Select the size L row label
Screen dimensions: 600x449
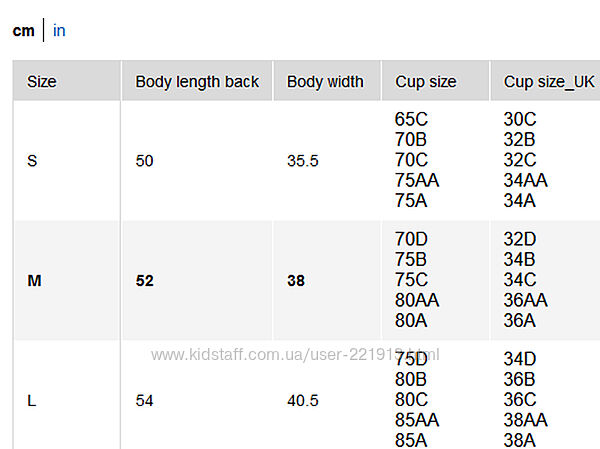pos(32,400)
